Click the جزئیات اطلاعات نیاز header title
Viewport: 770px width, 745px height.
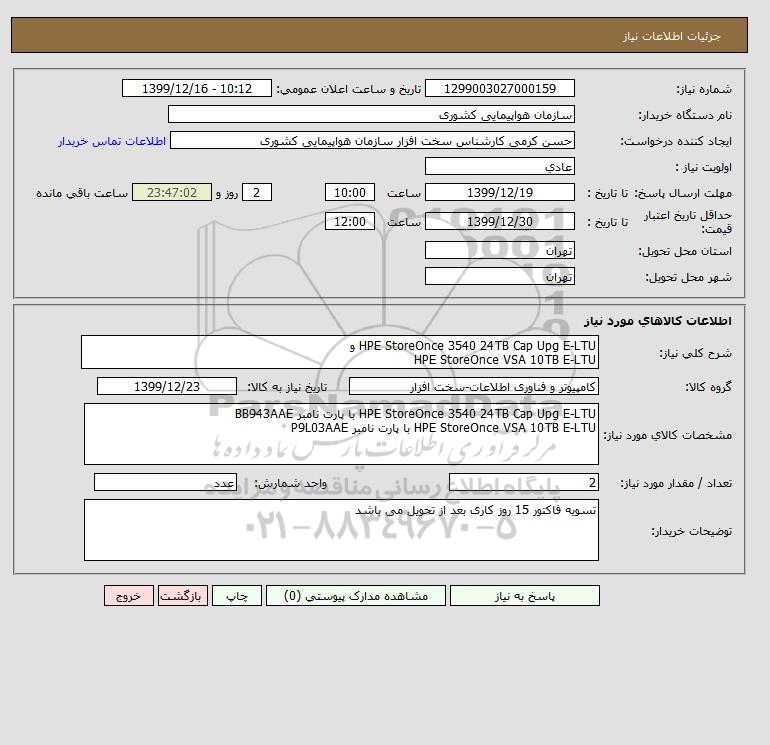click(x=671, y=36)
